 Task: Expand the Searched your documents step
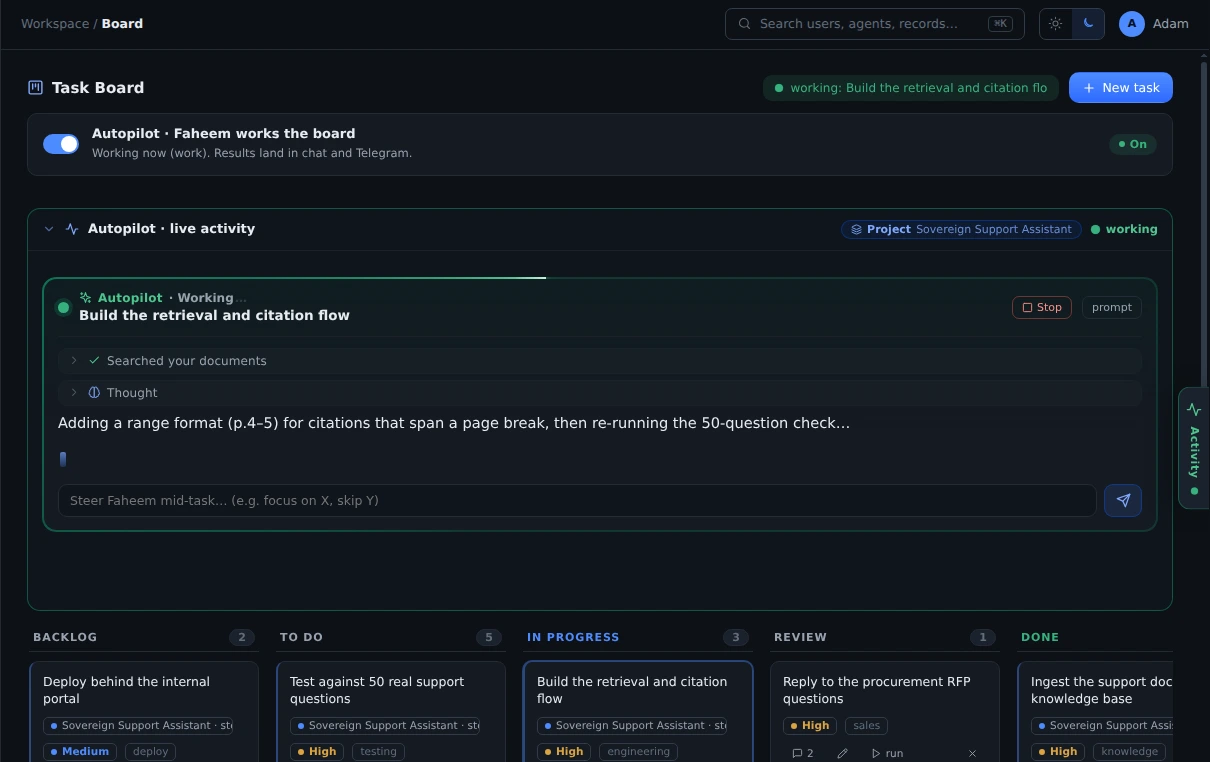[x=600, y=361]
